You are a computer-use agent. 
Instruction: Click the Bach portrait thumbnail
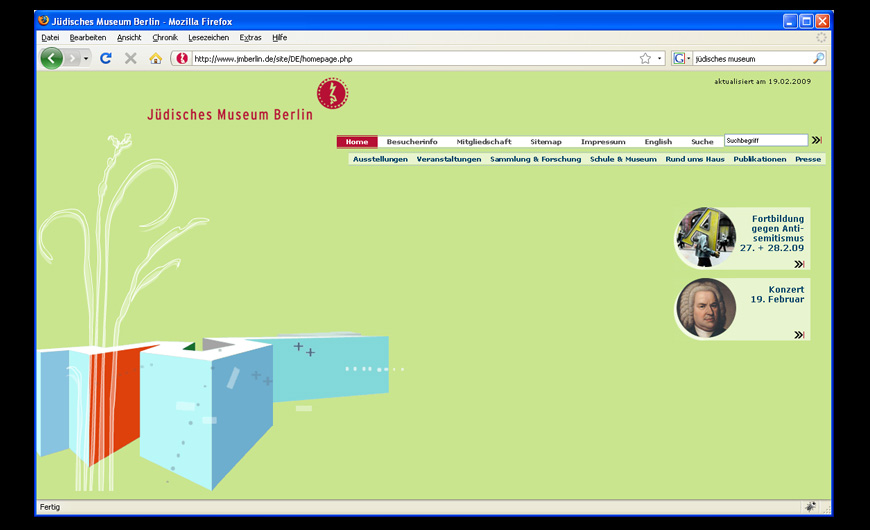[705, 308]
